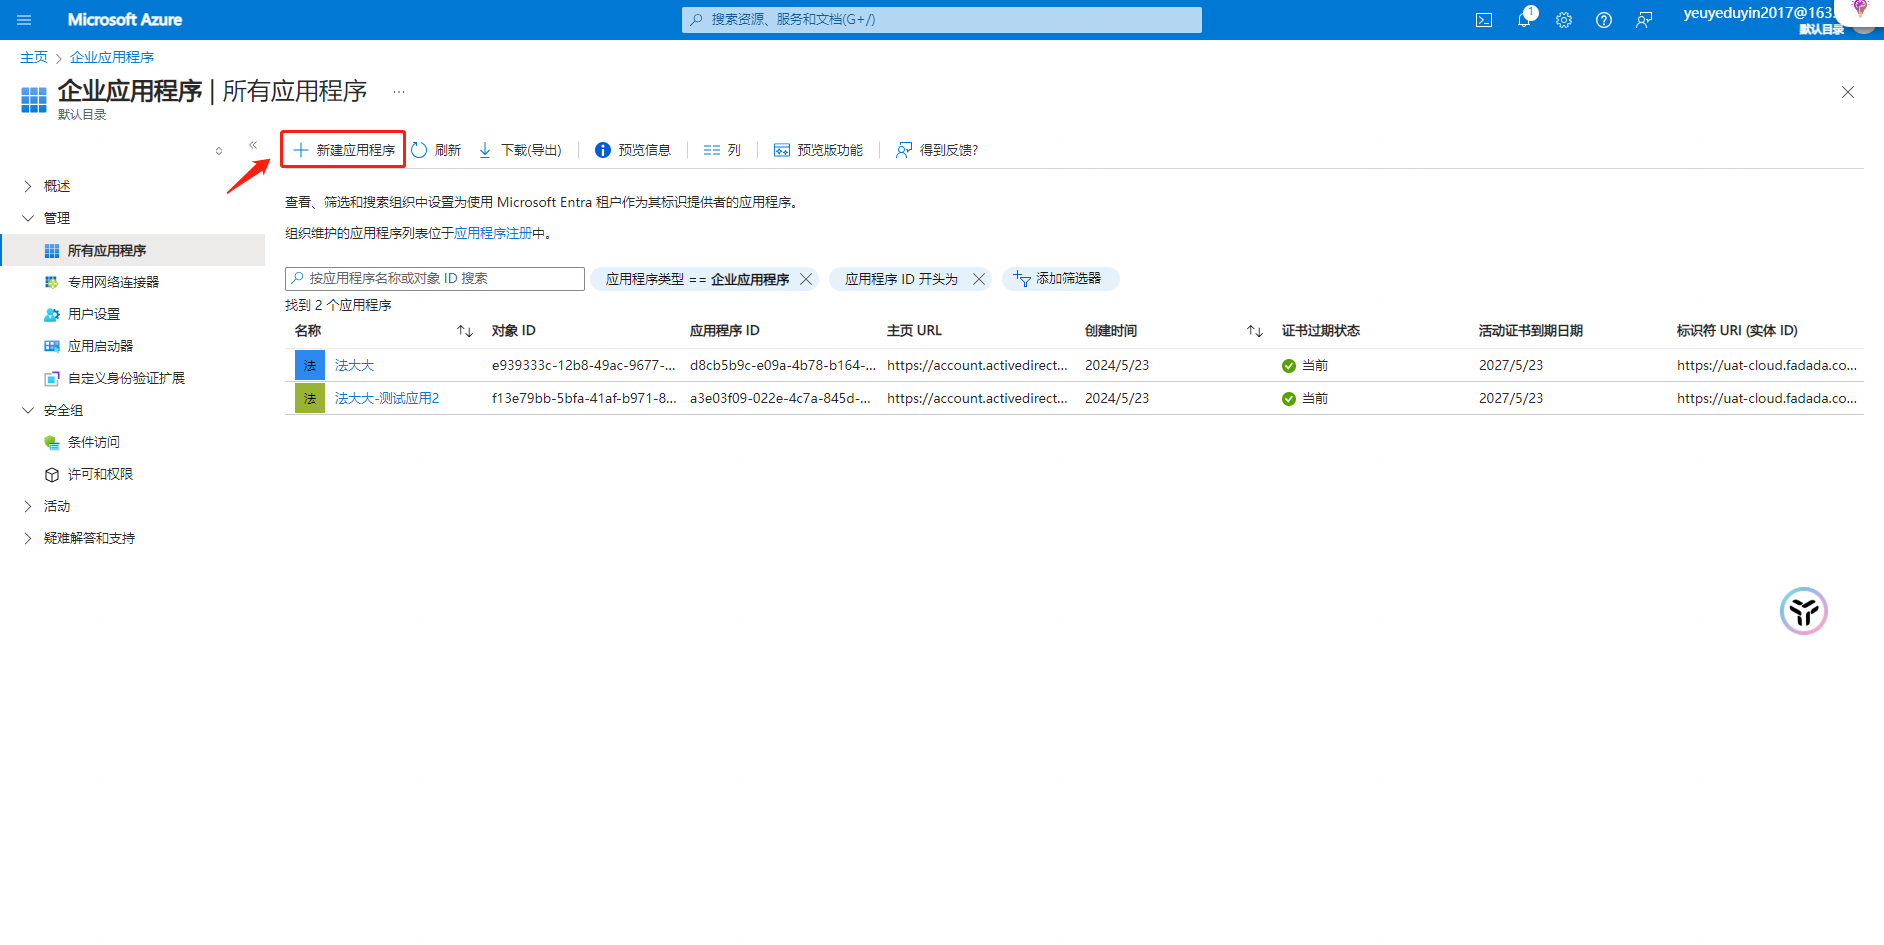Open 许可和权限
Screen dimensions: 1884x945
pos(100,474)
